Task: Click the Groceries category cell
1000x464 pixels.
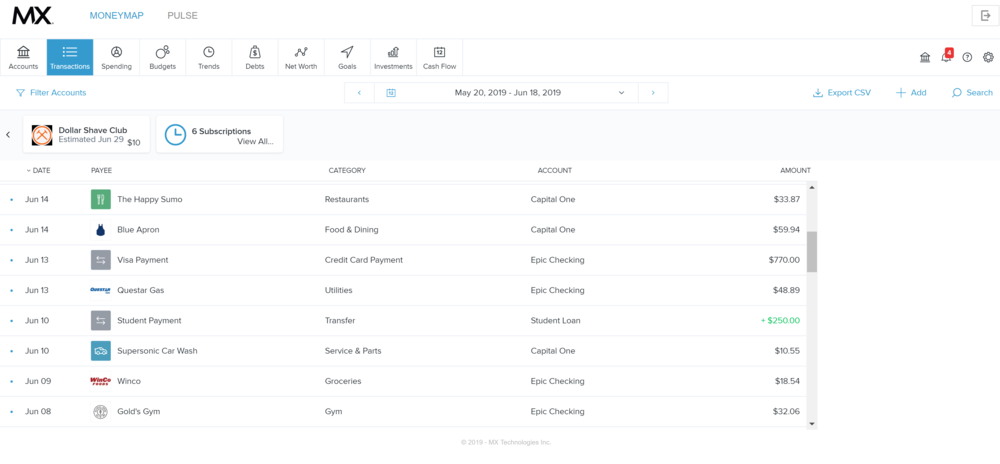Action: [343, 381]
